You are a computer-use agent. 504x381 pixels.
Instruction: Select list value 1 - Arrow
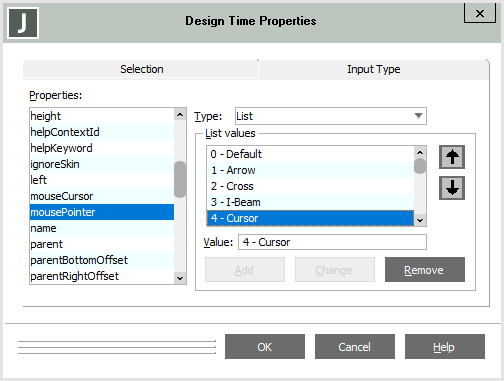(310, 170)
